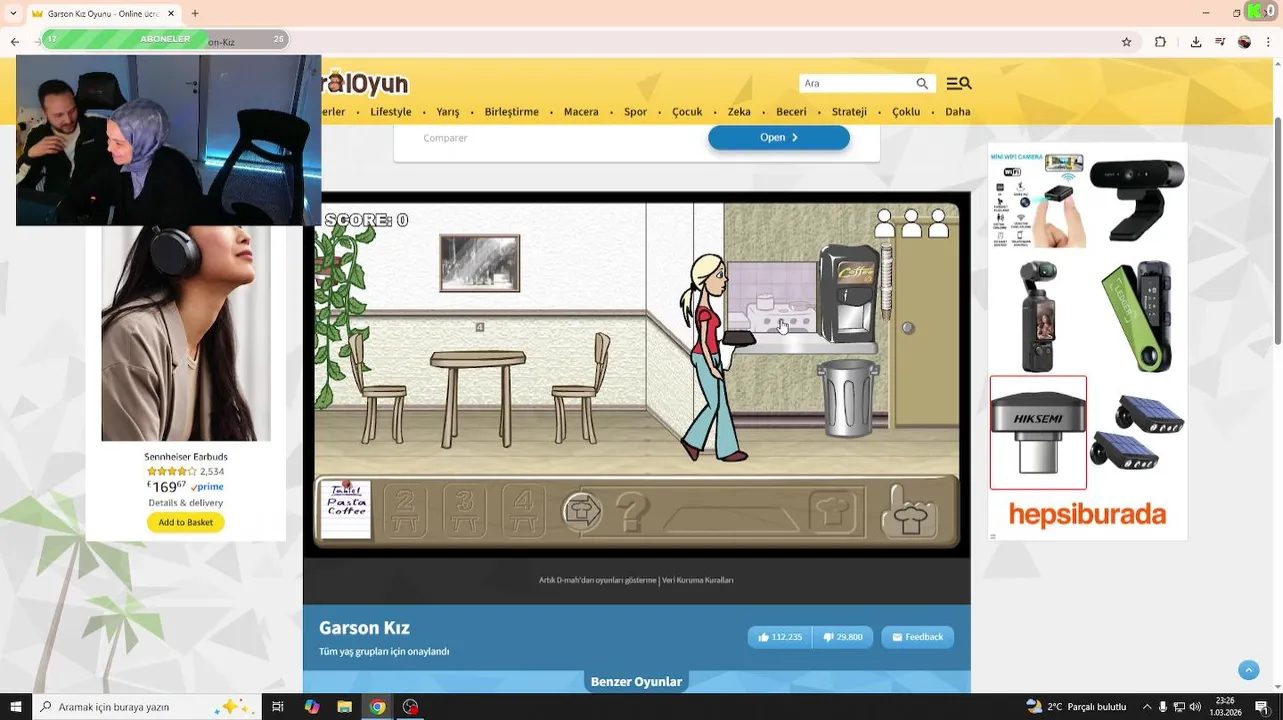Image resolution: width=1283 pixels, height=720 pixels.
Task: Open the Çocuk category
Action: click(687, 112)
